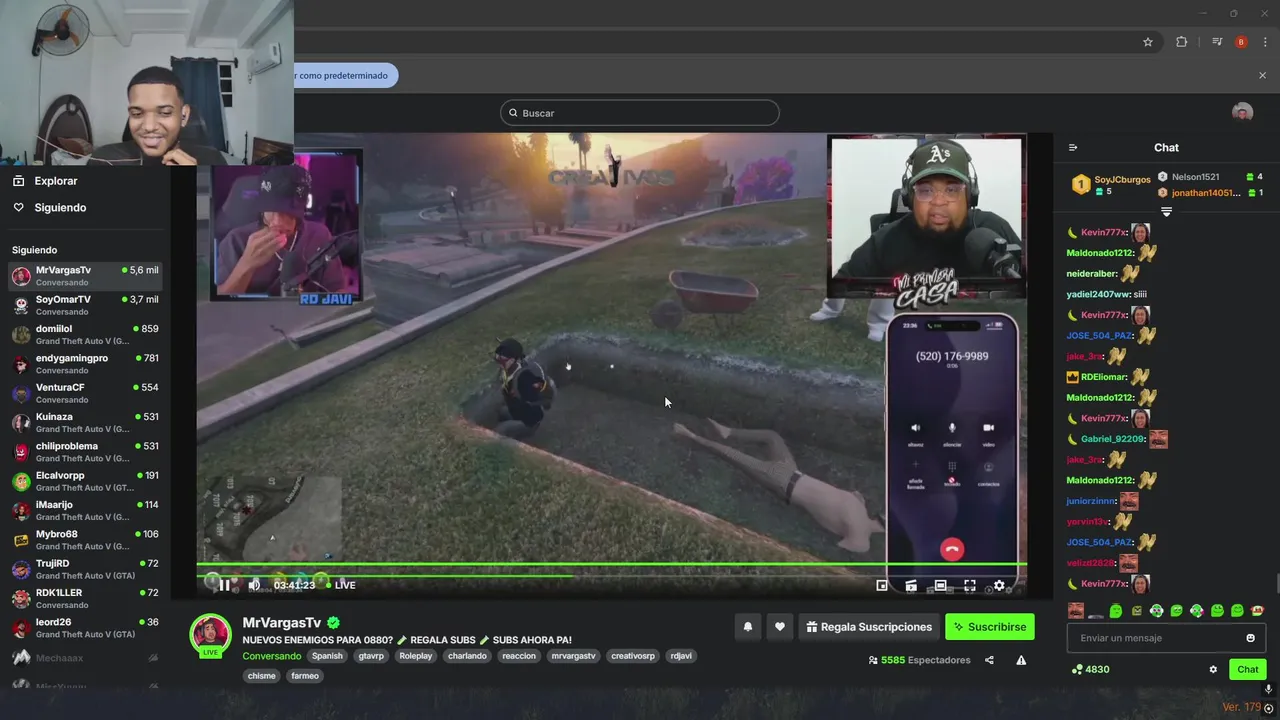Pause the live stream video
Viewport: 1280px width, 720px height.
(x=224, y=585)
